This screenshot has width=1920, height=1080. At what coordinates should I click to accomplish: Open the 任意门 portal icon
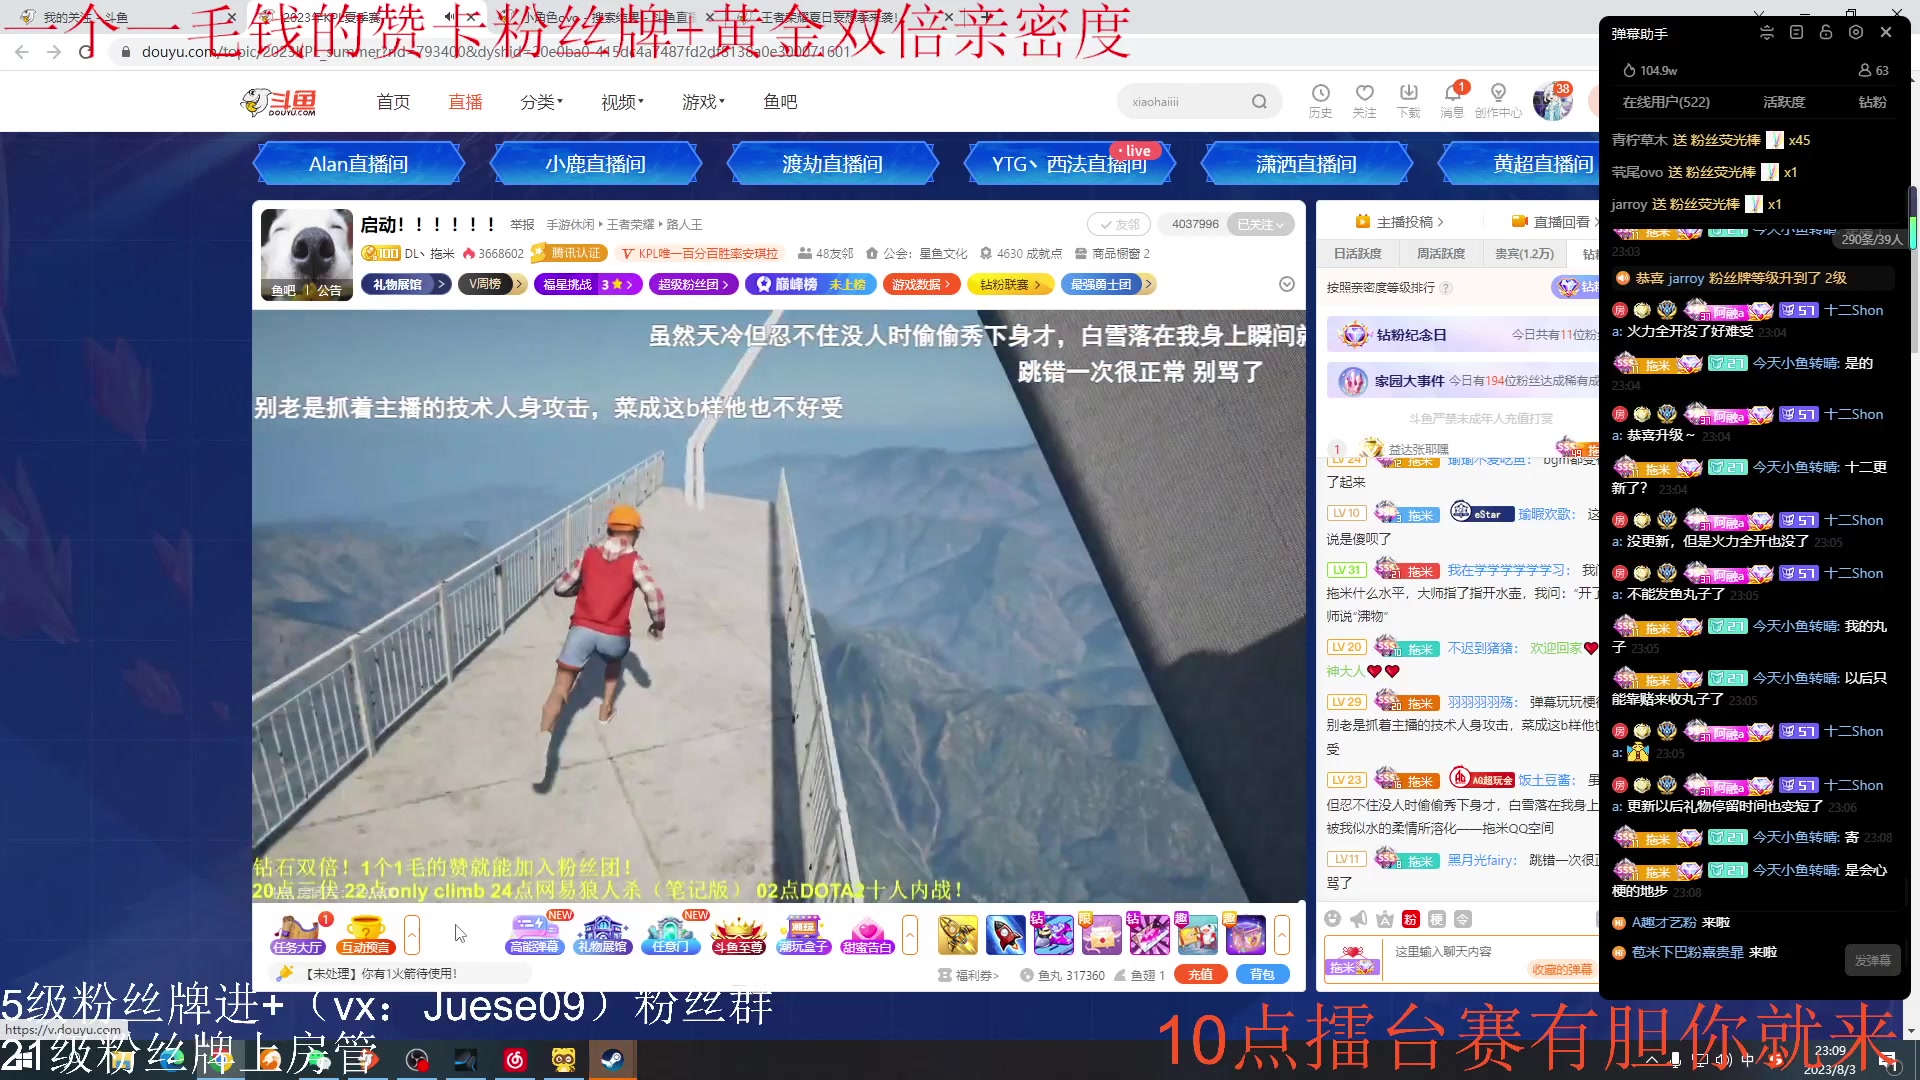coord(670,935)
